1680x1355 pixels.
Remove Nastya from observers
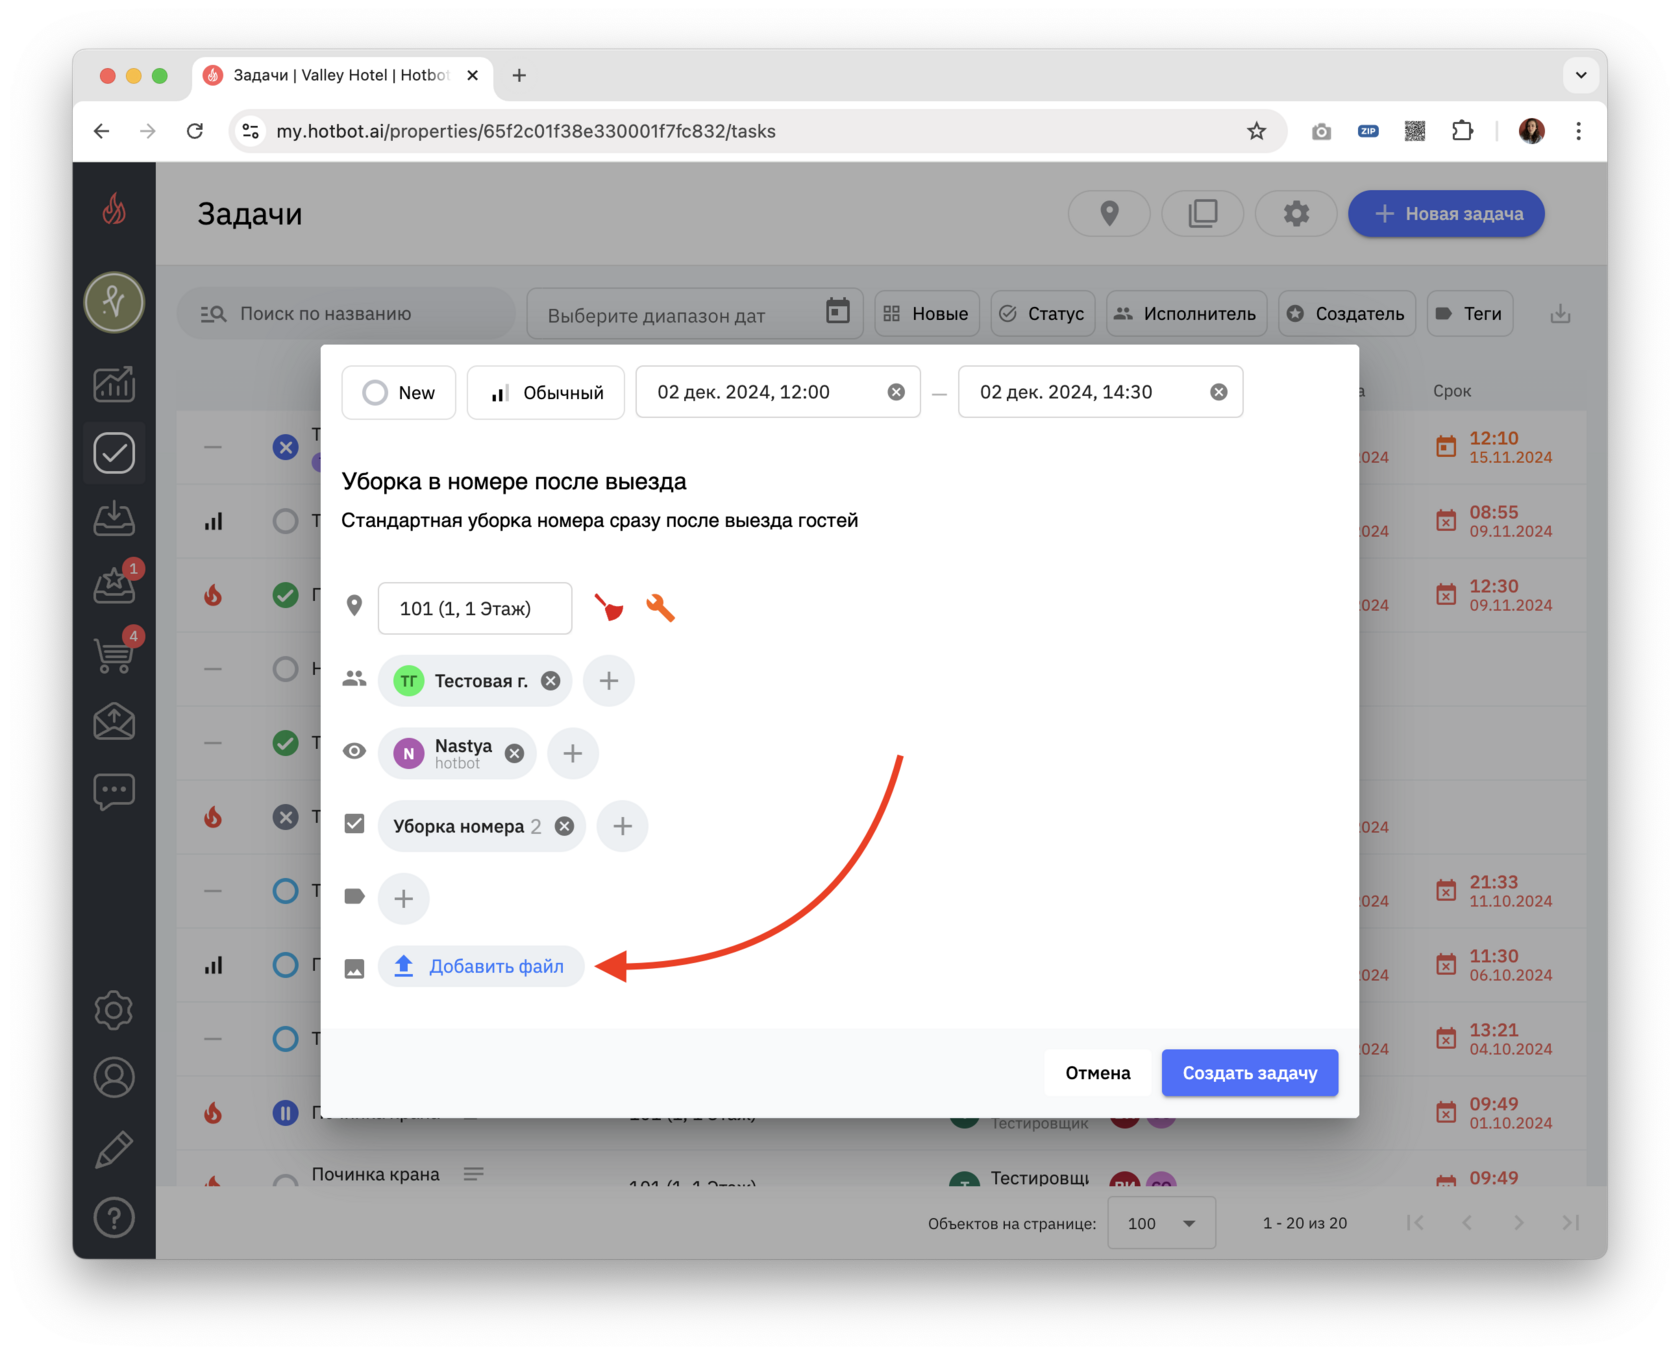click(514, 754)
